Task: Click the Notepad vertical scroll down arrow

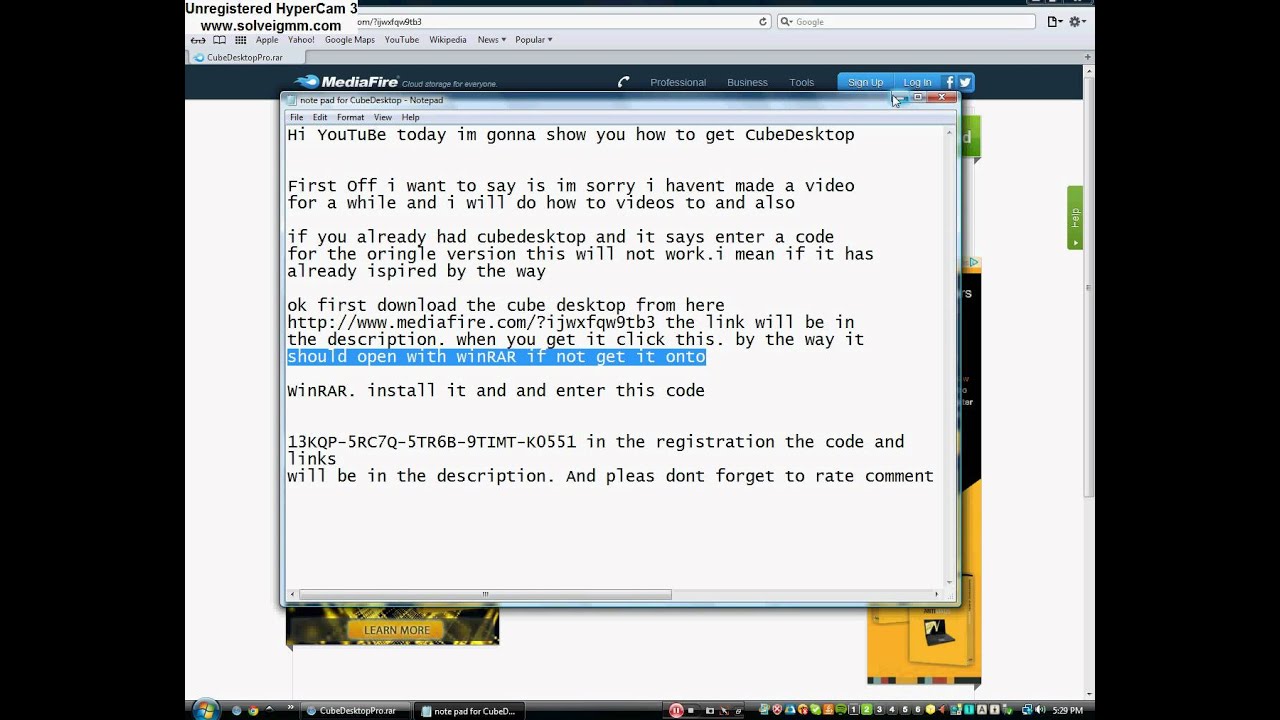Action: pyautogui.click(x=949, y=581)
